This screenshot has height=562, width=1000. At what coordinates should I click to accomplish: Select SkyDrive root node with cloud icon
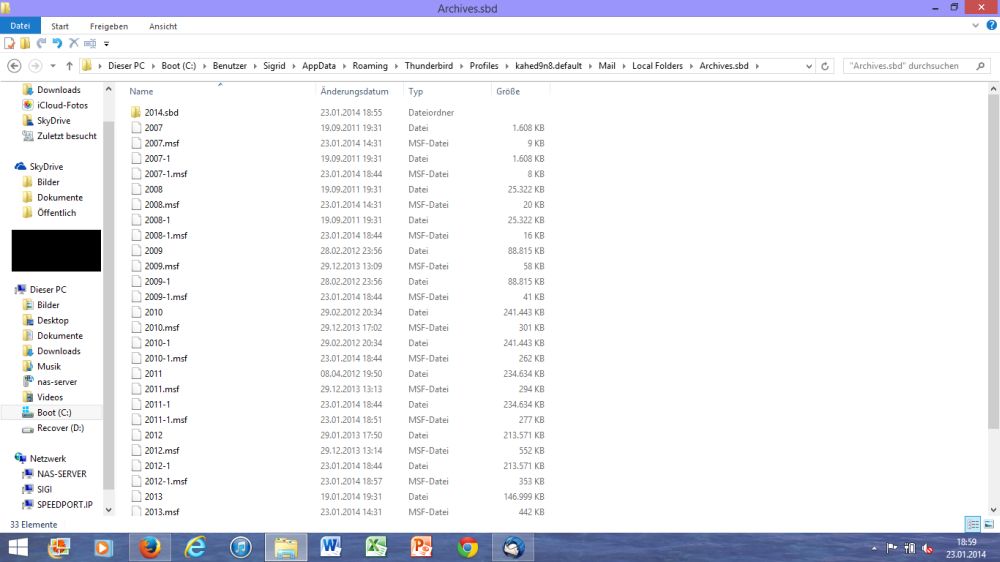point(46,166)
